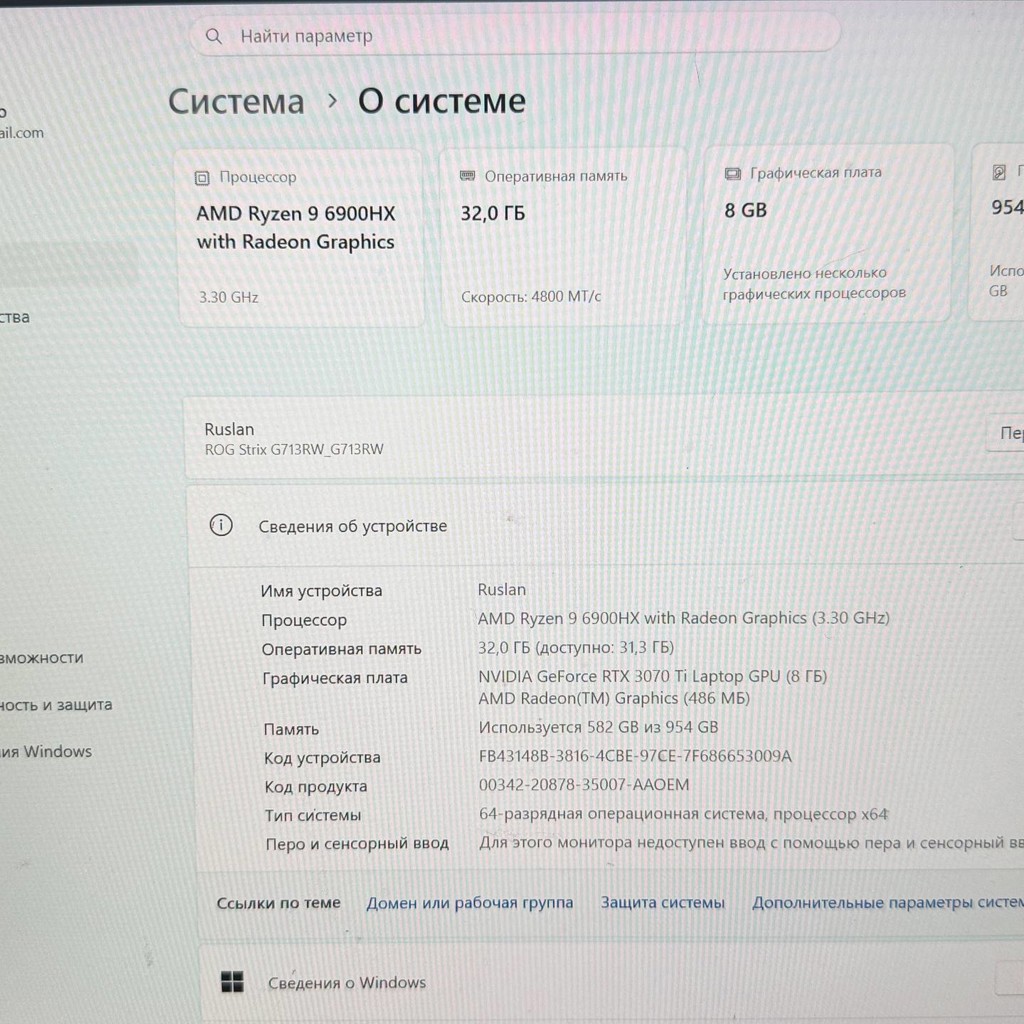
Task: Click the search magnifier icon
Action: [214, 36]
